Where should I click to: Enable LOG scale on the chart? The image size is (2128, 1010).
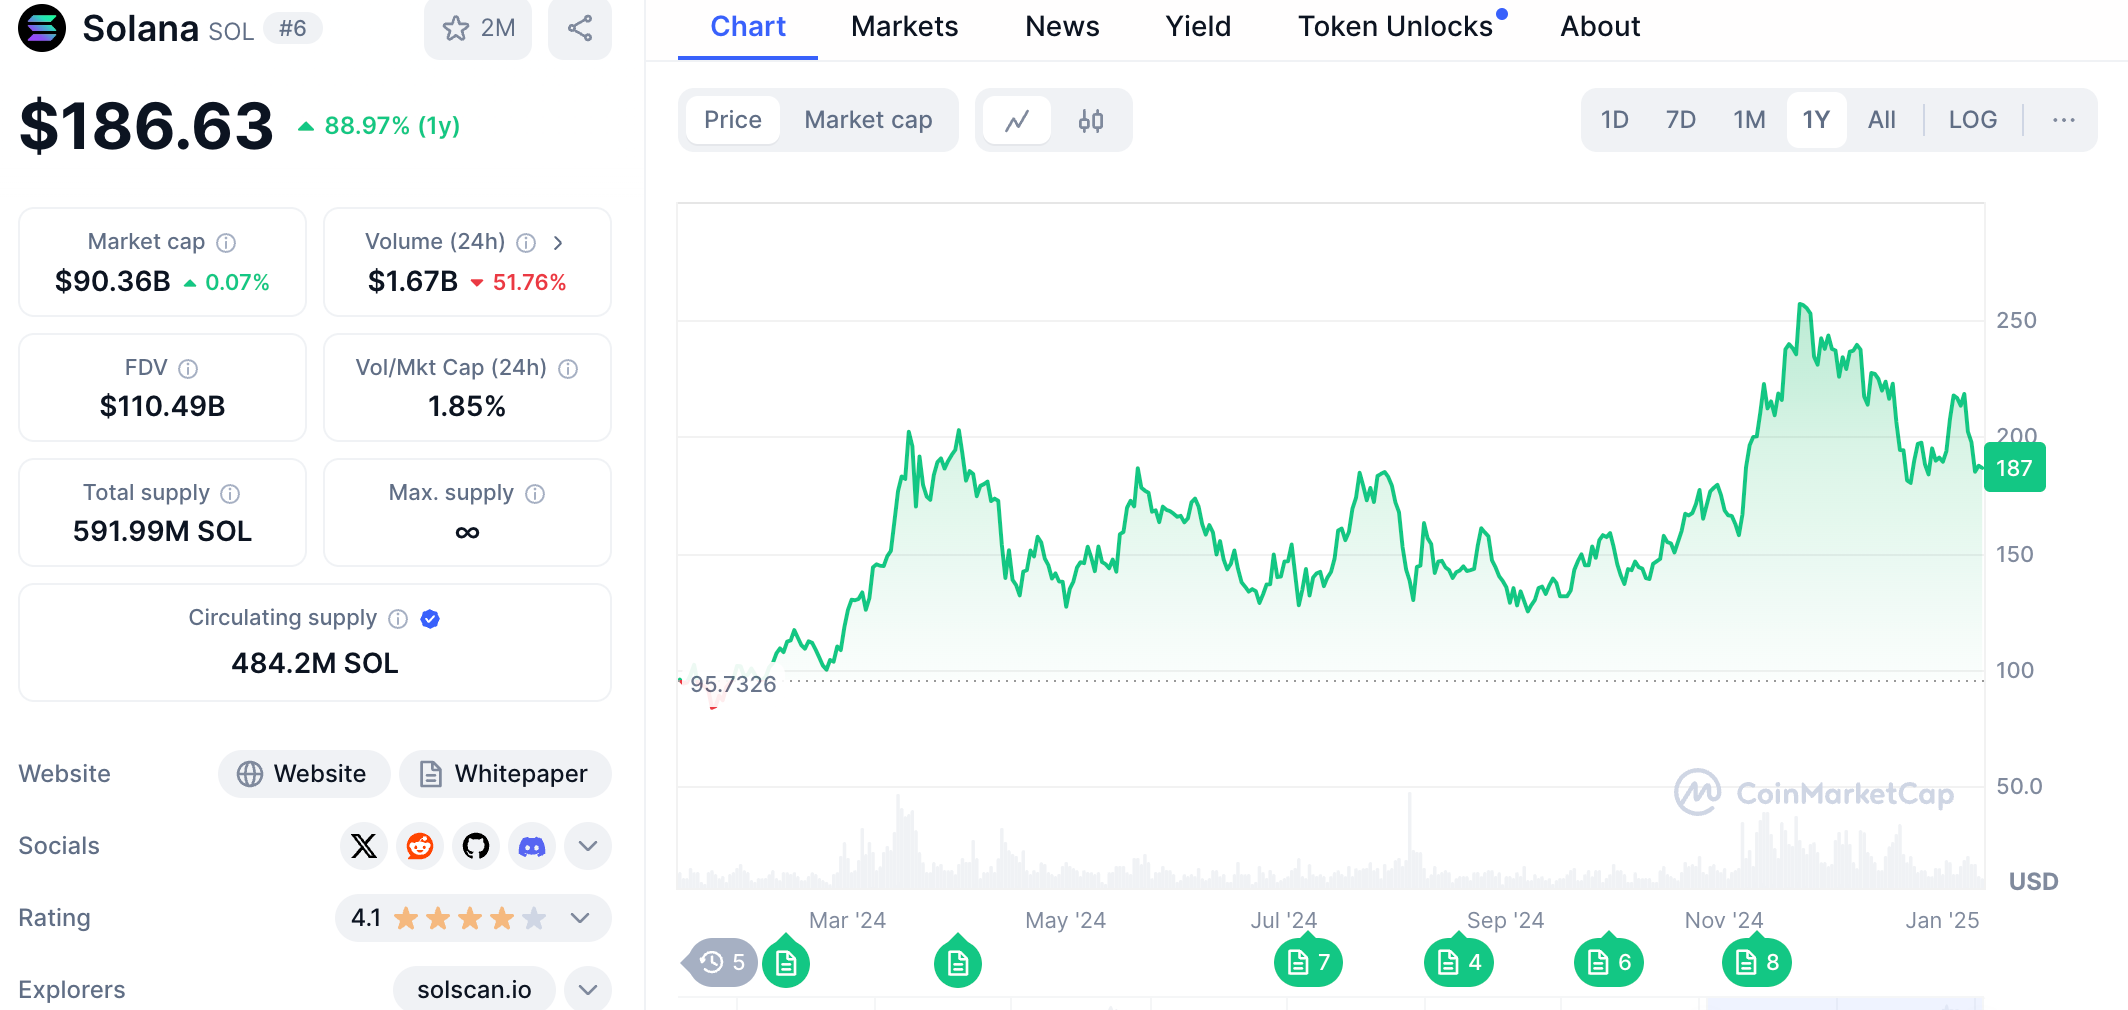[x=1971, y=119]
